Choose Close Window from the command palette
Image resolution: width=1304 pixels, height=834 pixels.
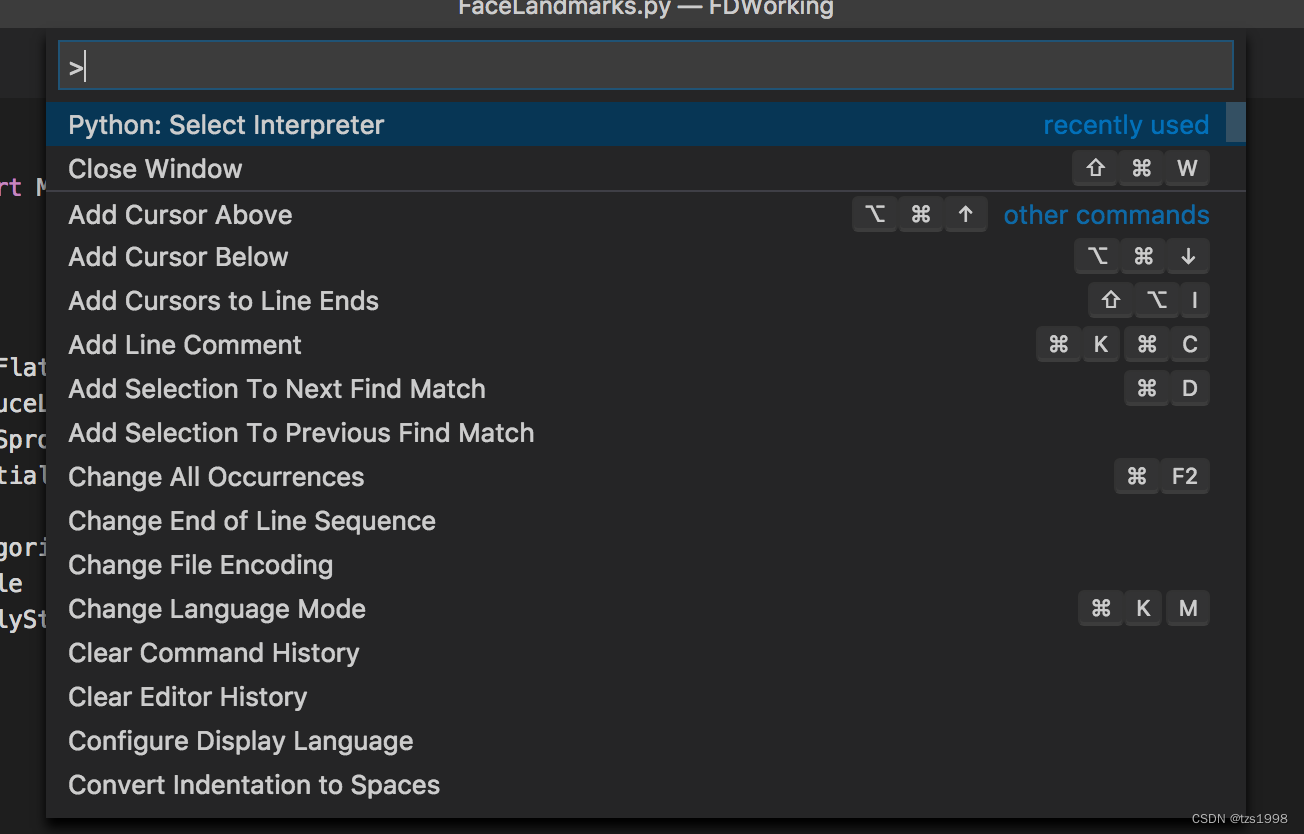click(155, 169)
